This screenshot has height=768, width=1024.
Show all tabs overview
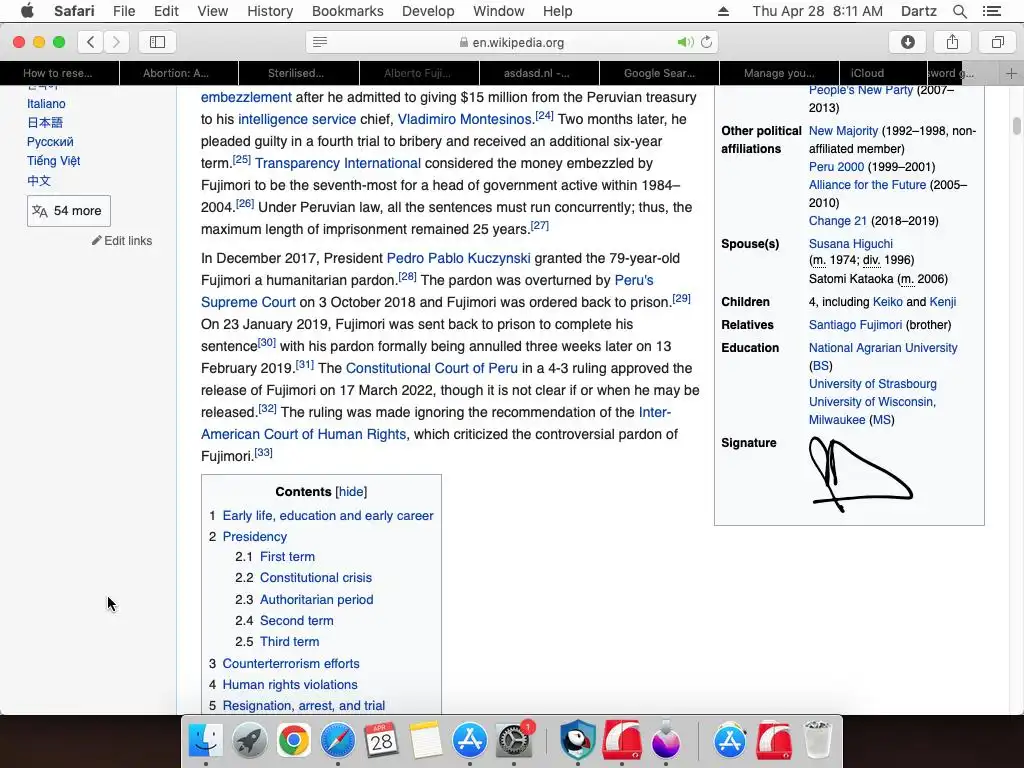point(997,42)
